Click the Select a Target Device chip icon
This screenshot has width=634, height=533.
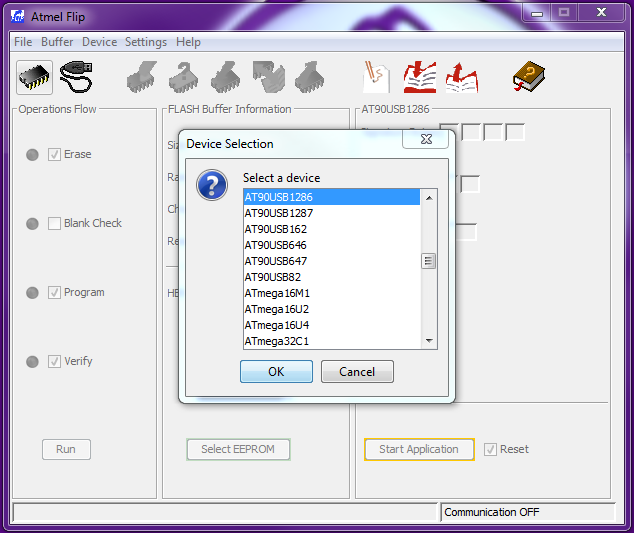point(34,77)
